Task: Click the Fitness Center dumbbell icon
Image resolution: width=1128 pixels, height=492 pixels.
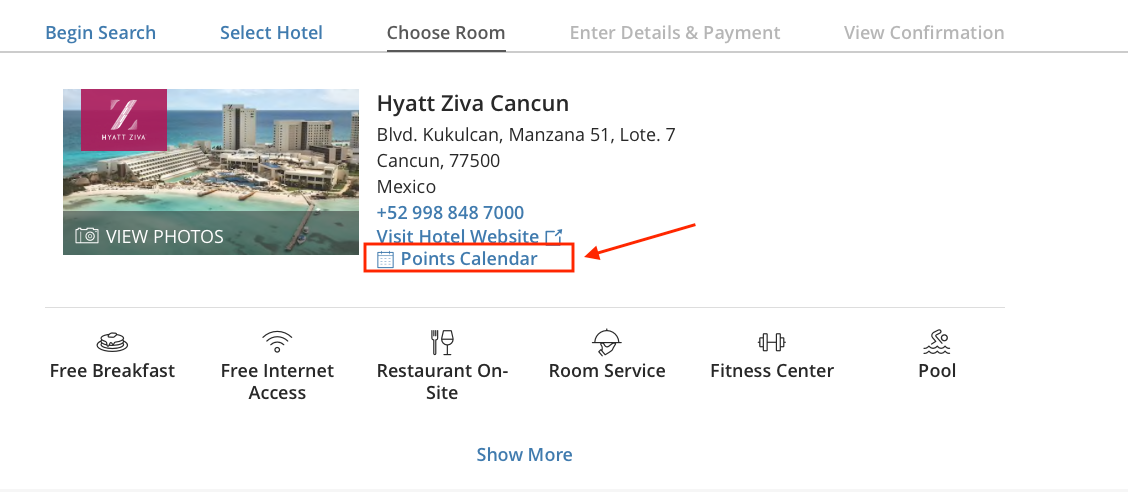Action: tap(772, 342)
